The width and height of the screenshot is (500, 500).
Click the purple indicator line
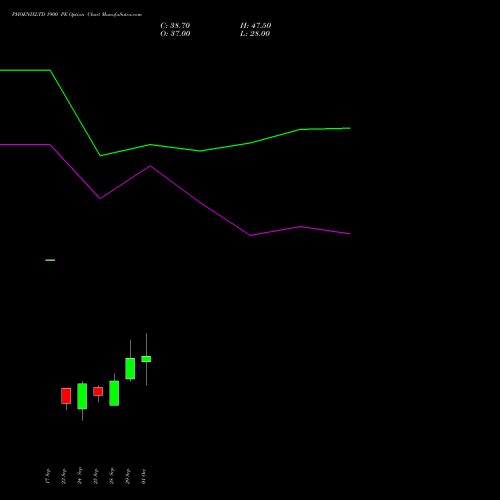pyautogui.click(x=200, y=202)
